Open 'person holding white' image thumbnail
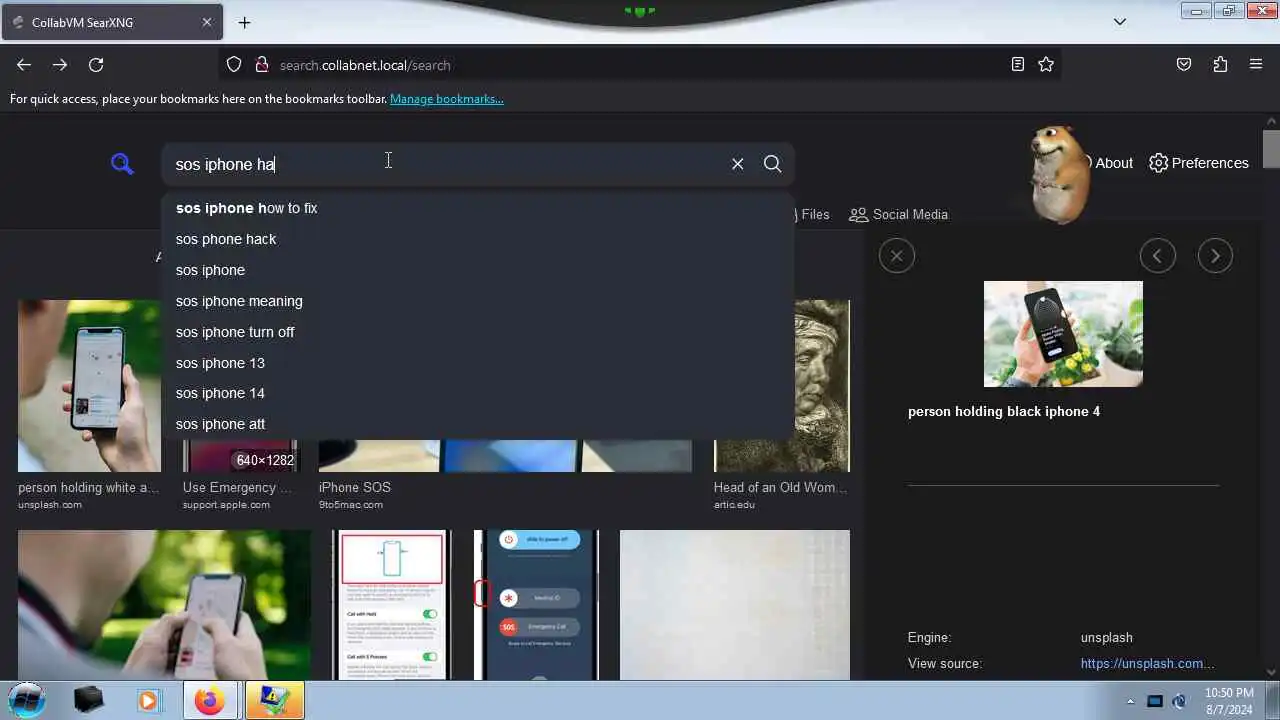Screen dimensions: 1280x720 (89, 386)
